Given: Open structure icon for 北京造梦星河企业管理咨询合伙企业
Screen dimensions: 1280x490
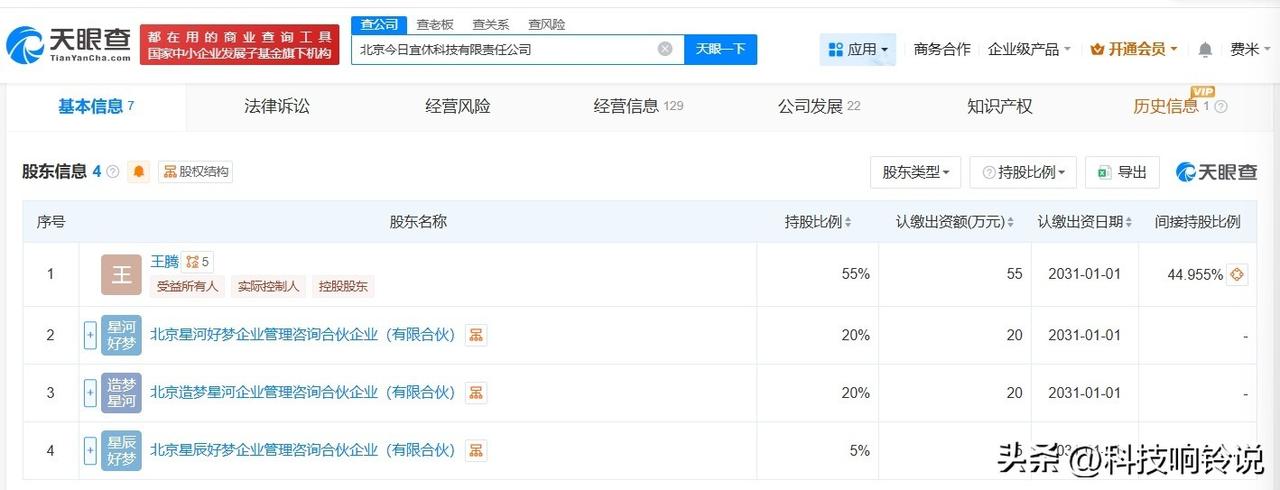Looking at the screenshot, I should tap(476, 393).
